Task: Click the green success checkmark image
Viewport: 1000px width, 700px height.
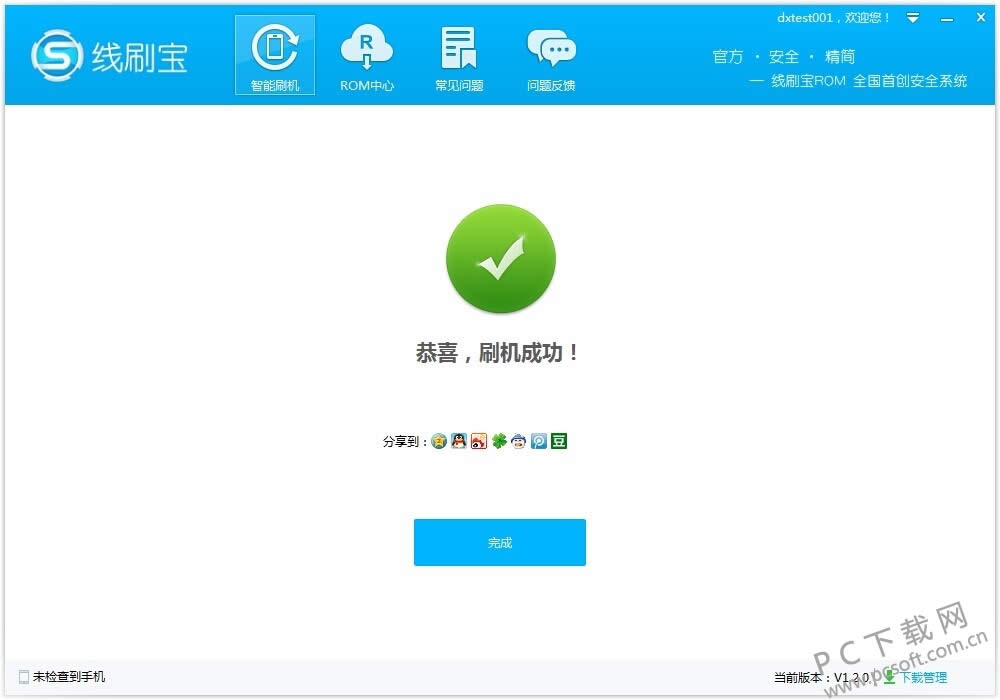Action: (x=501, y=258)
